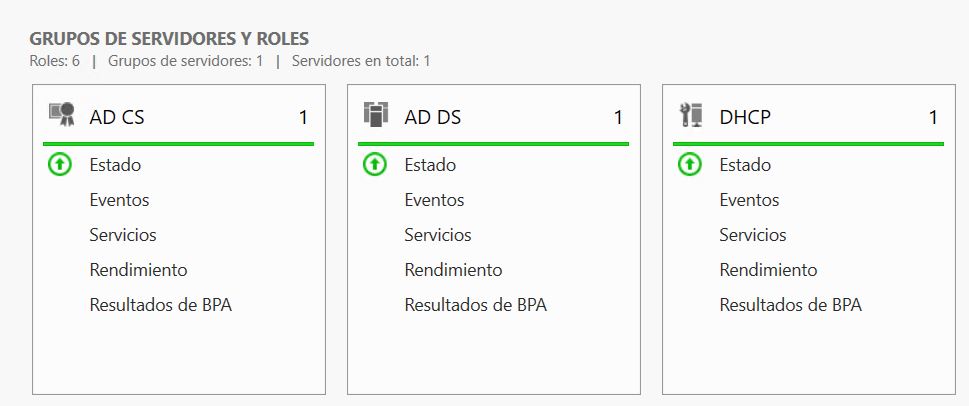Open Eventos in the AD CS tile
The height and width of the screenshot is (406, 969).
pyautogui.click(x=119, y=200)
